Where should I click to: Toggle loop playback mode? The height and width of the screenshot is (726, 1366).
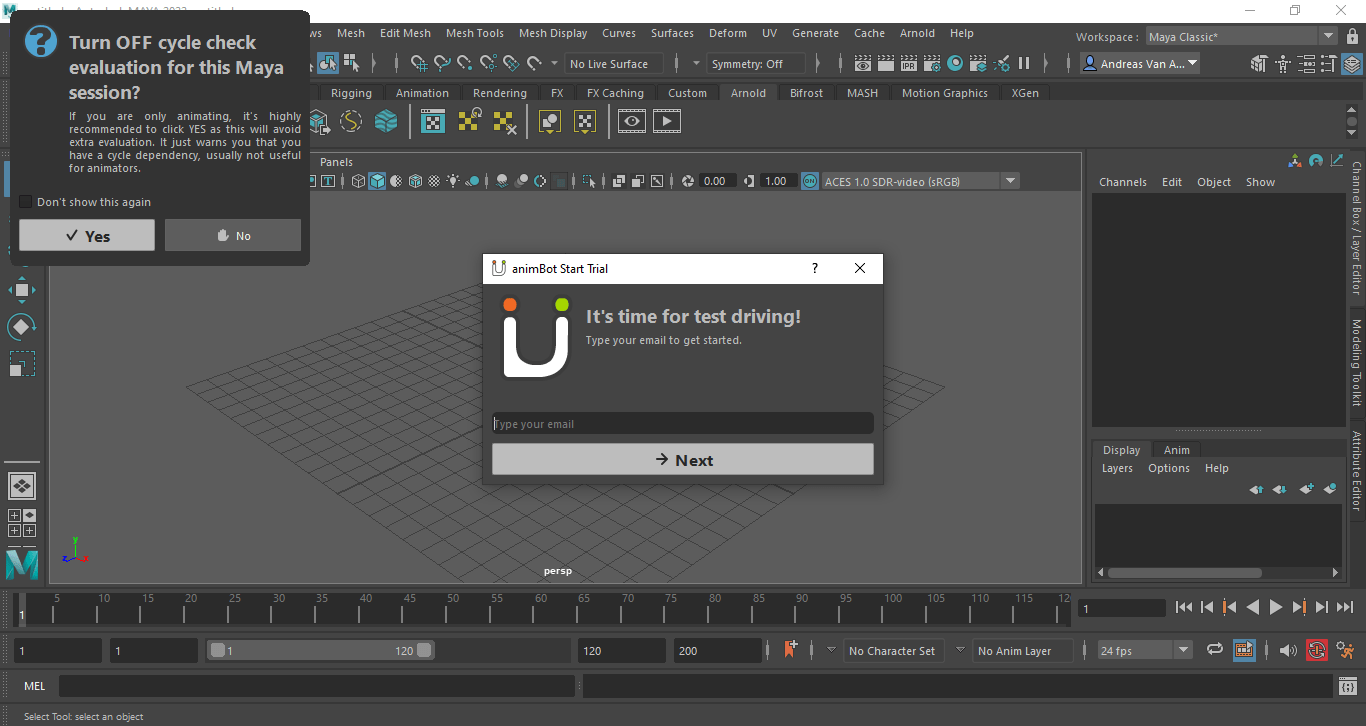[1214, 650]
